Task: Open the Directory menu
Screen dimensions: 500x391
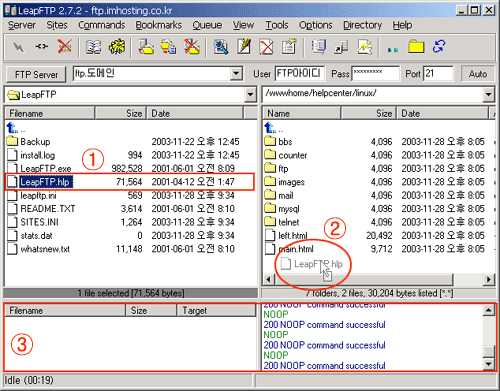Action: click(x=363, y=25)
